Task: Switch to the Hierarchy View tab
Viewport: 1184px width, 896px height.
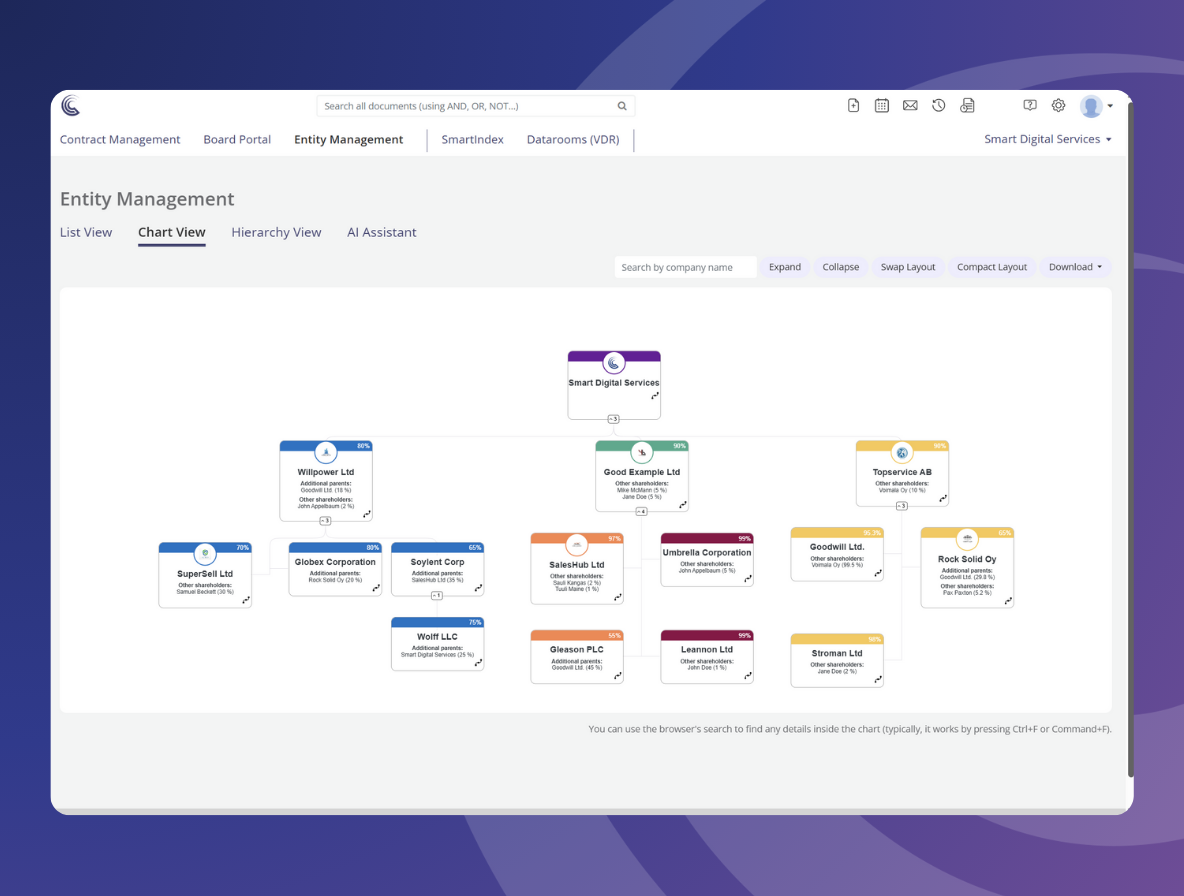Action: [276, 232]
